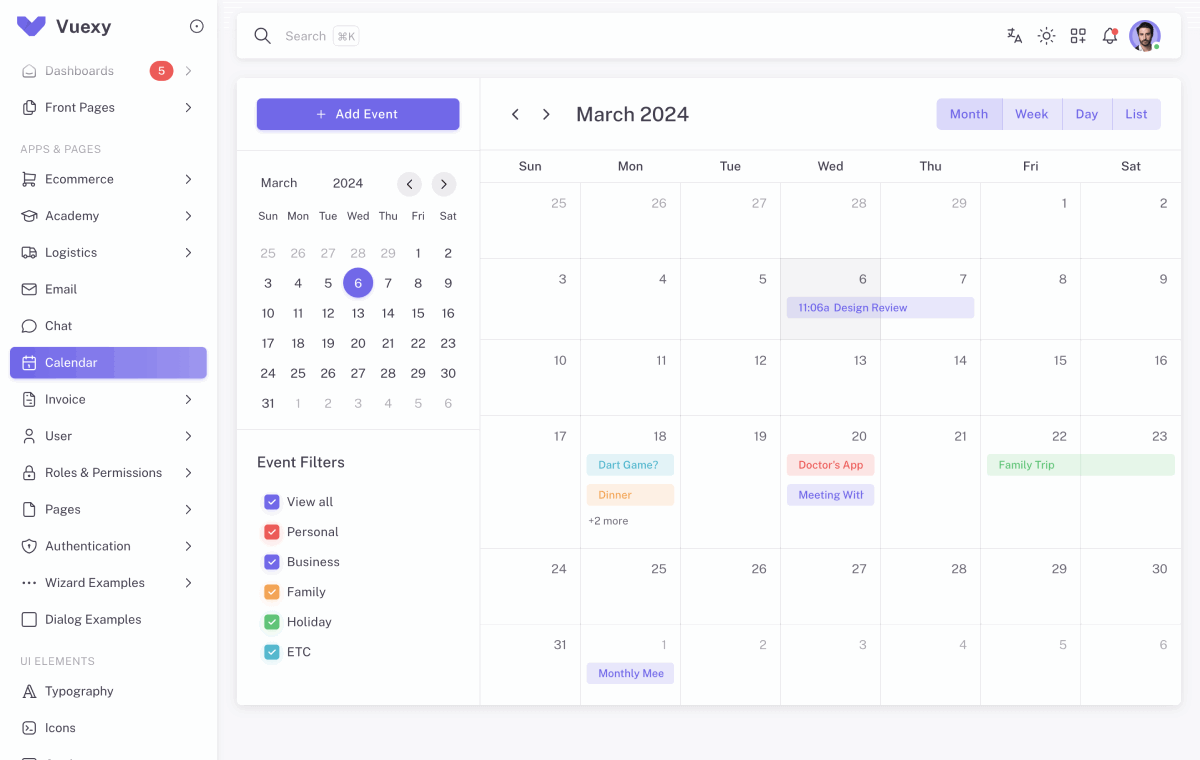
Task: Toggle the Holiday event filter
Action: pyautogui.click(x=272, y=621)
